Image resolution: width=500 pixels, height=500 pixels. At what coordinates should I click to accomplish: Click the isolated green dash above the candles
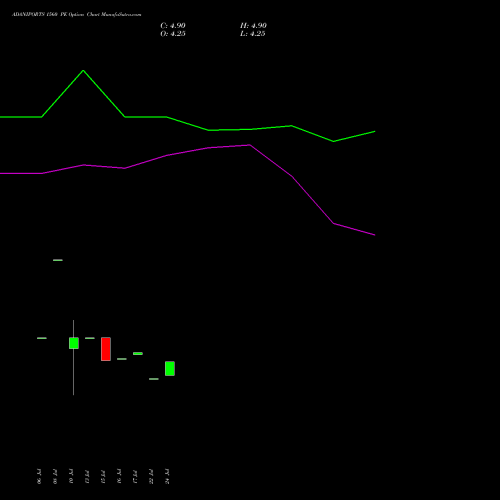click(x=58, y=260)
